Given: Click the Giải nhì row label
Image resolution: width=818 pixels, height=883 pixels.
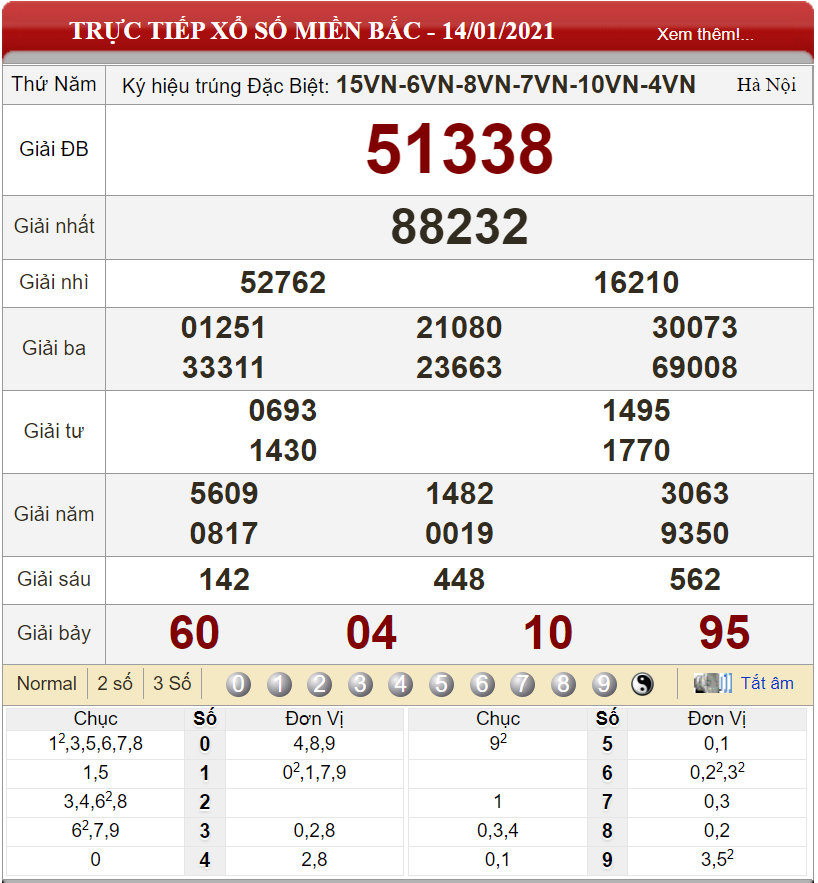Looking at the screenshot, I should (54, 282).
